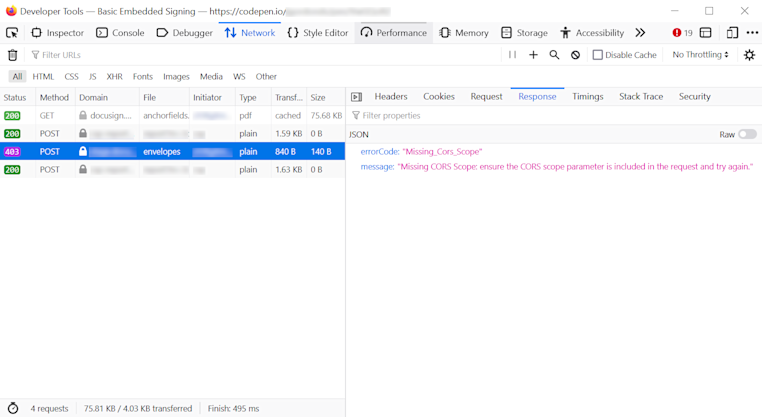Open the Inspector panel
This screenshot has height=417, width=762.
click(57, 33)
